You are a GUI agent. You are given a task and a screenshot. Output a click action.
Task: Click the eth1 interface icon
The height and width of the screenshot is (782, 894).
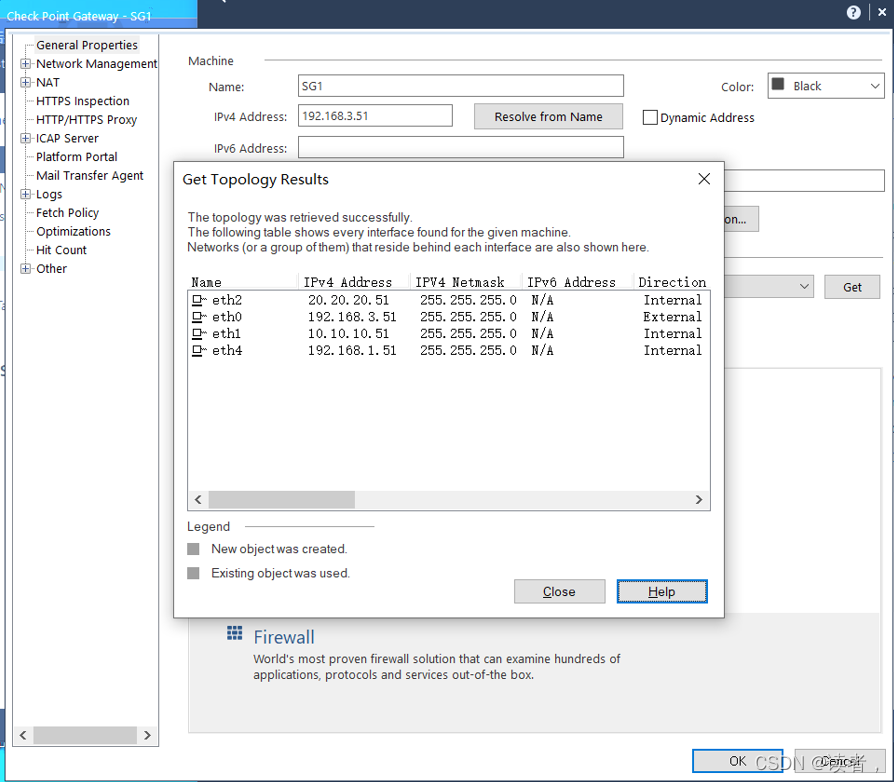(198, 333)
